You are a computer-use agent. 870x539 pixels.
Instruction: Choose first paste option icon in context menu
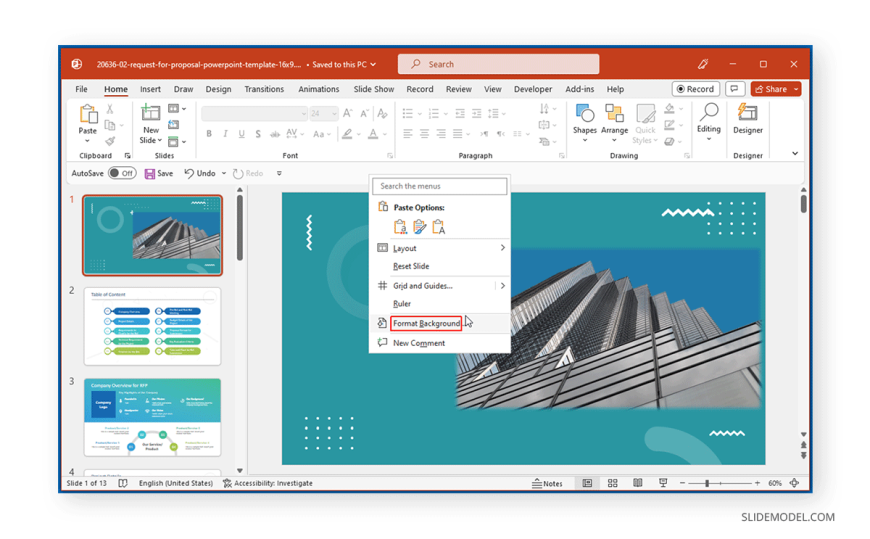[x=400, y=227]
